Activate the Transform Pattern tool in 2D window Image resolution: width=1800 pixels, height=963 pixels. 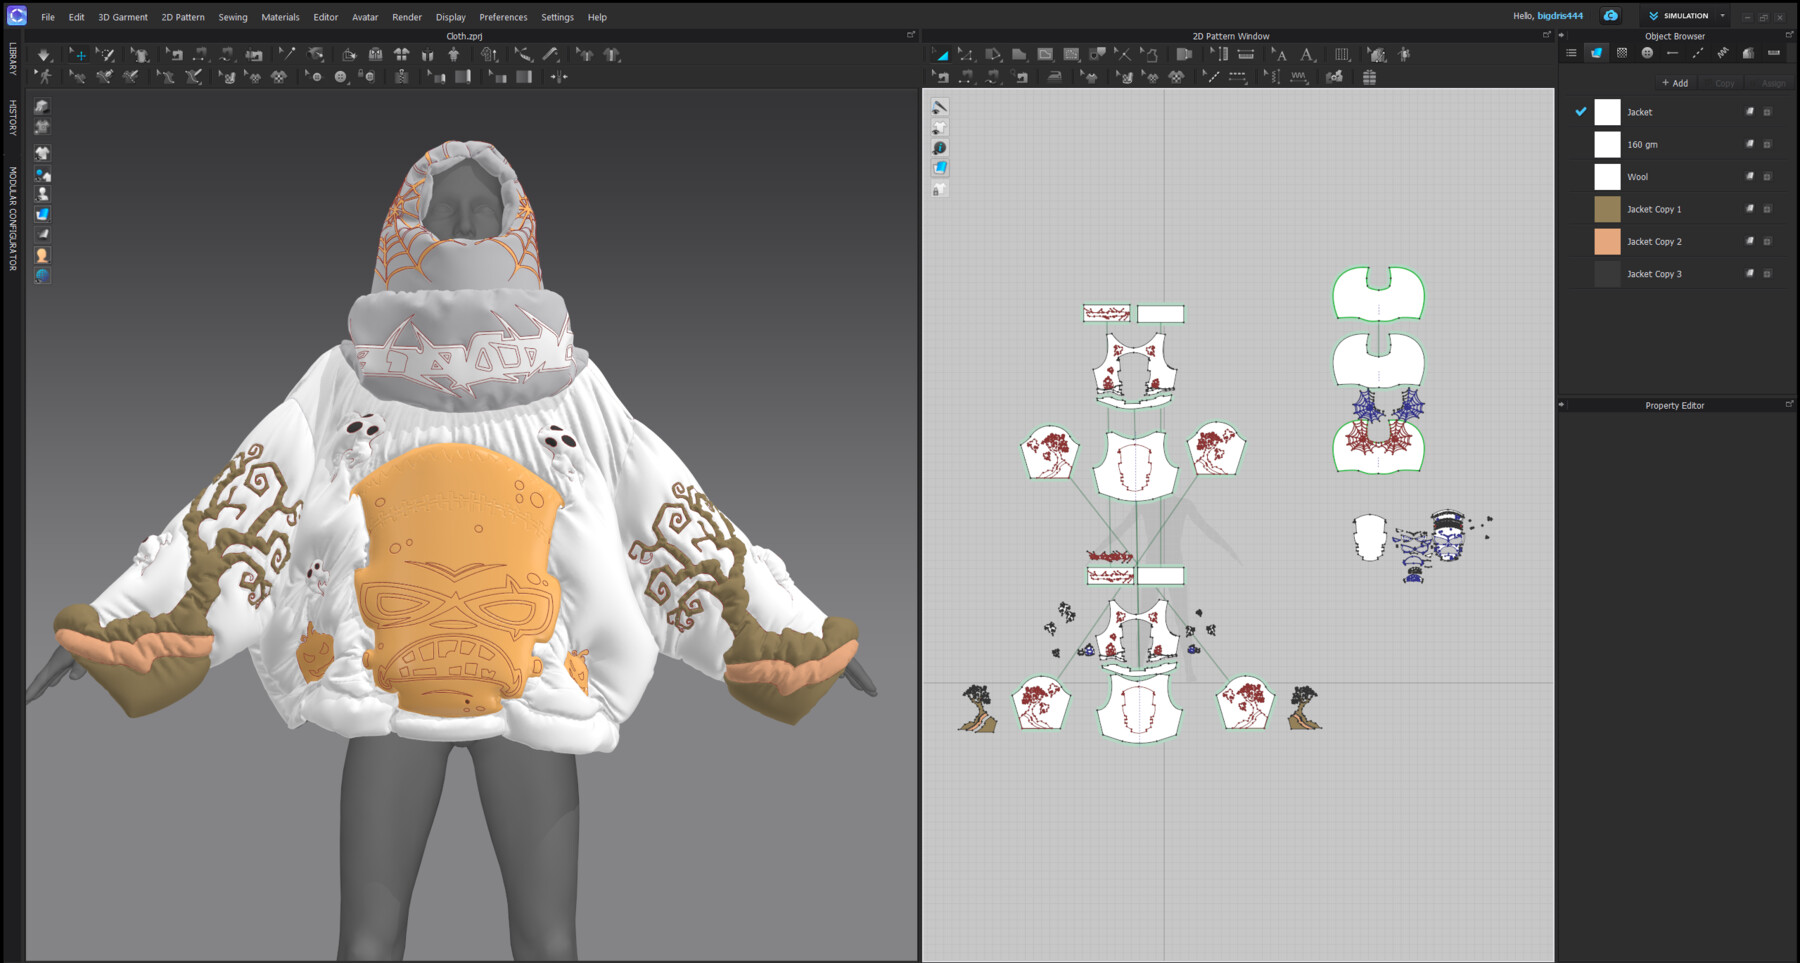pyautogui.click(x=941, y=56)
